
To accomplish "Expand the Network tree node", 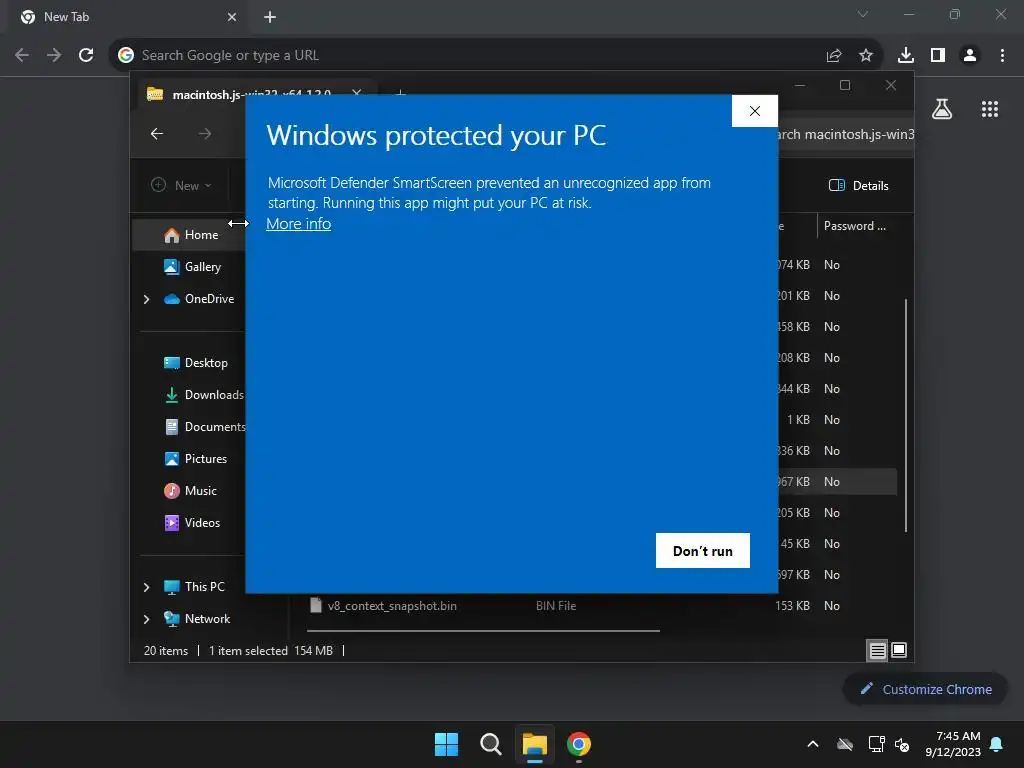I will (x=146, y=619).
